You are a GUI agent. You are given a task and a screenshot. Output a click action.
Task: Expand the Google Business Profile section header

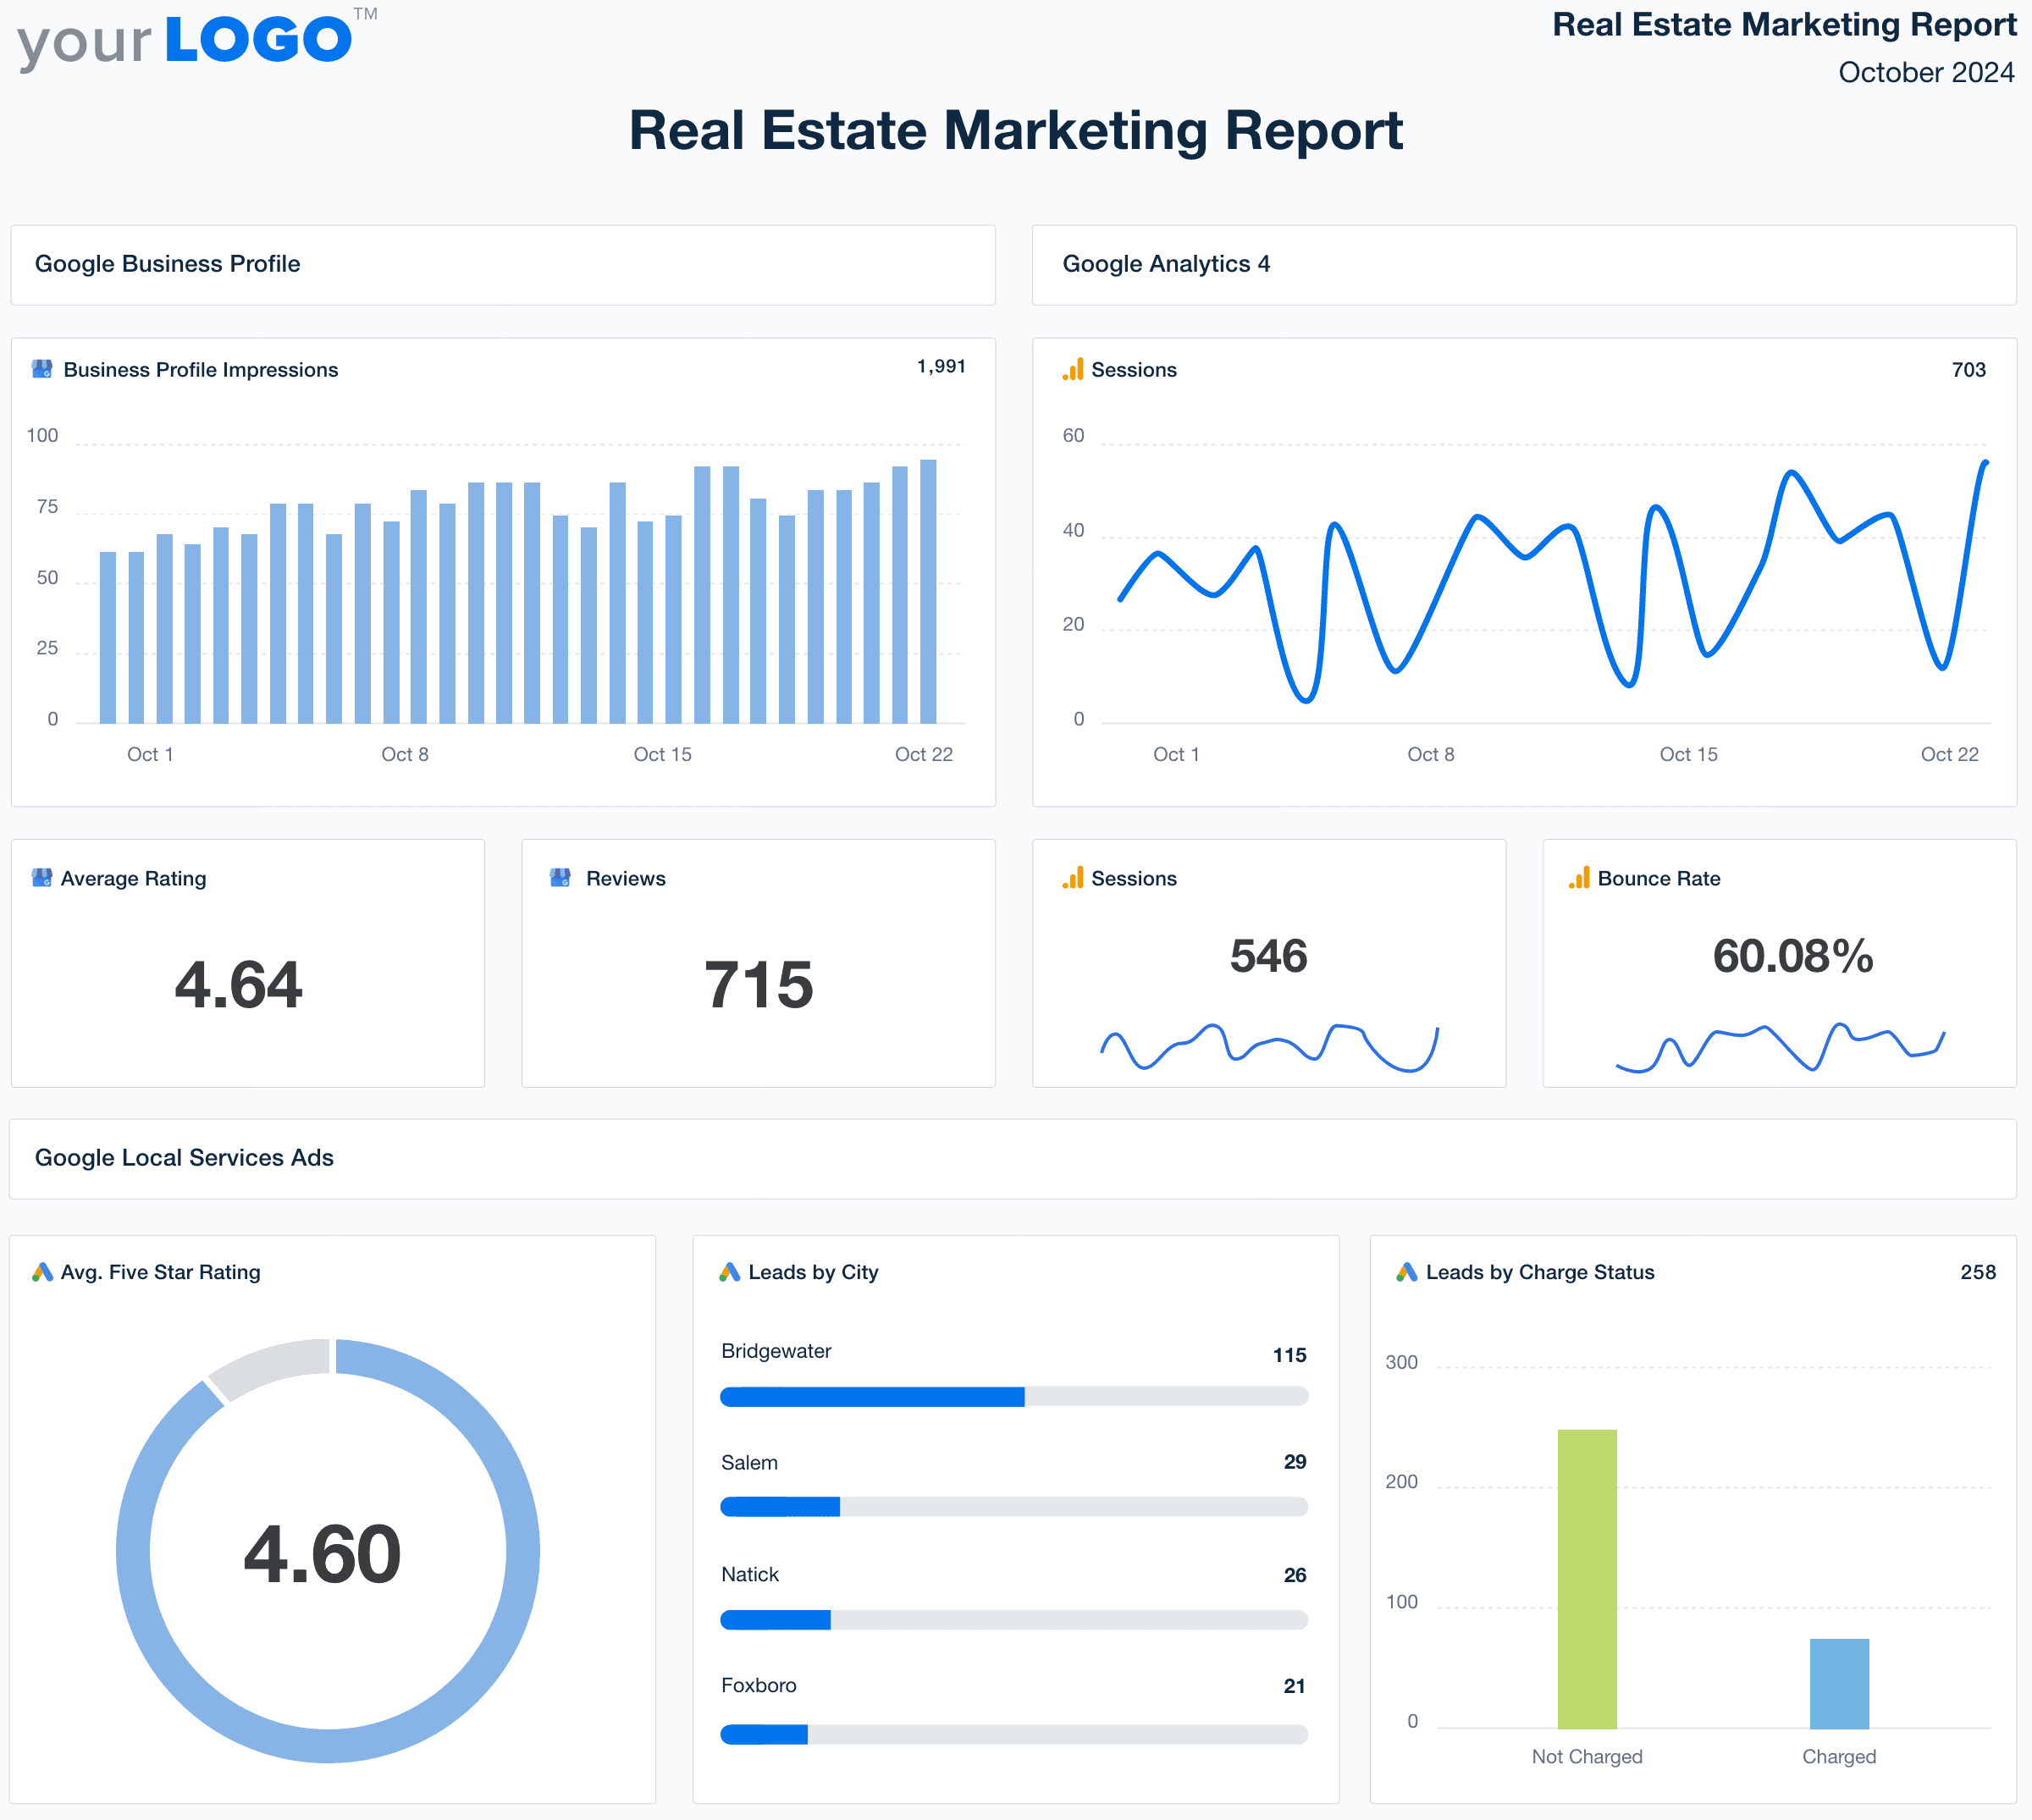tap(167, 264)
